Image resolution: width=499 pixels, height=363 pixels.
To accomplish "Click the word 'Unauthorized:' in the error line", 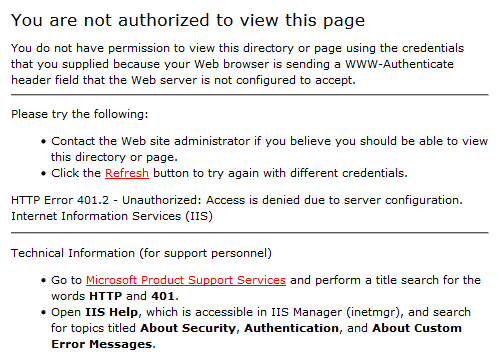I will coord(162,200).
